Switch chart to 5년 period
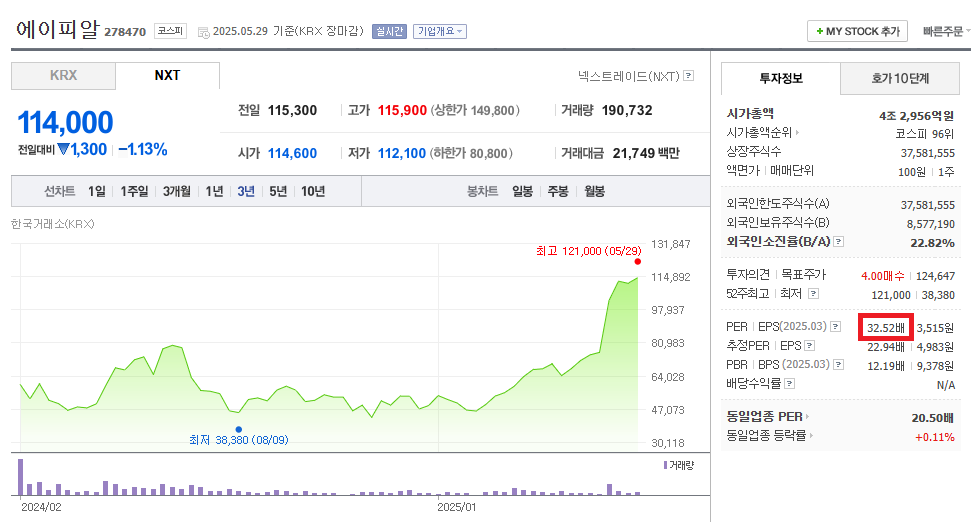Image resolution: width=976 pixels, height=522 pixels. pos(278,192)
